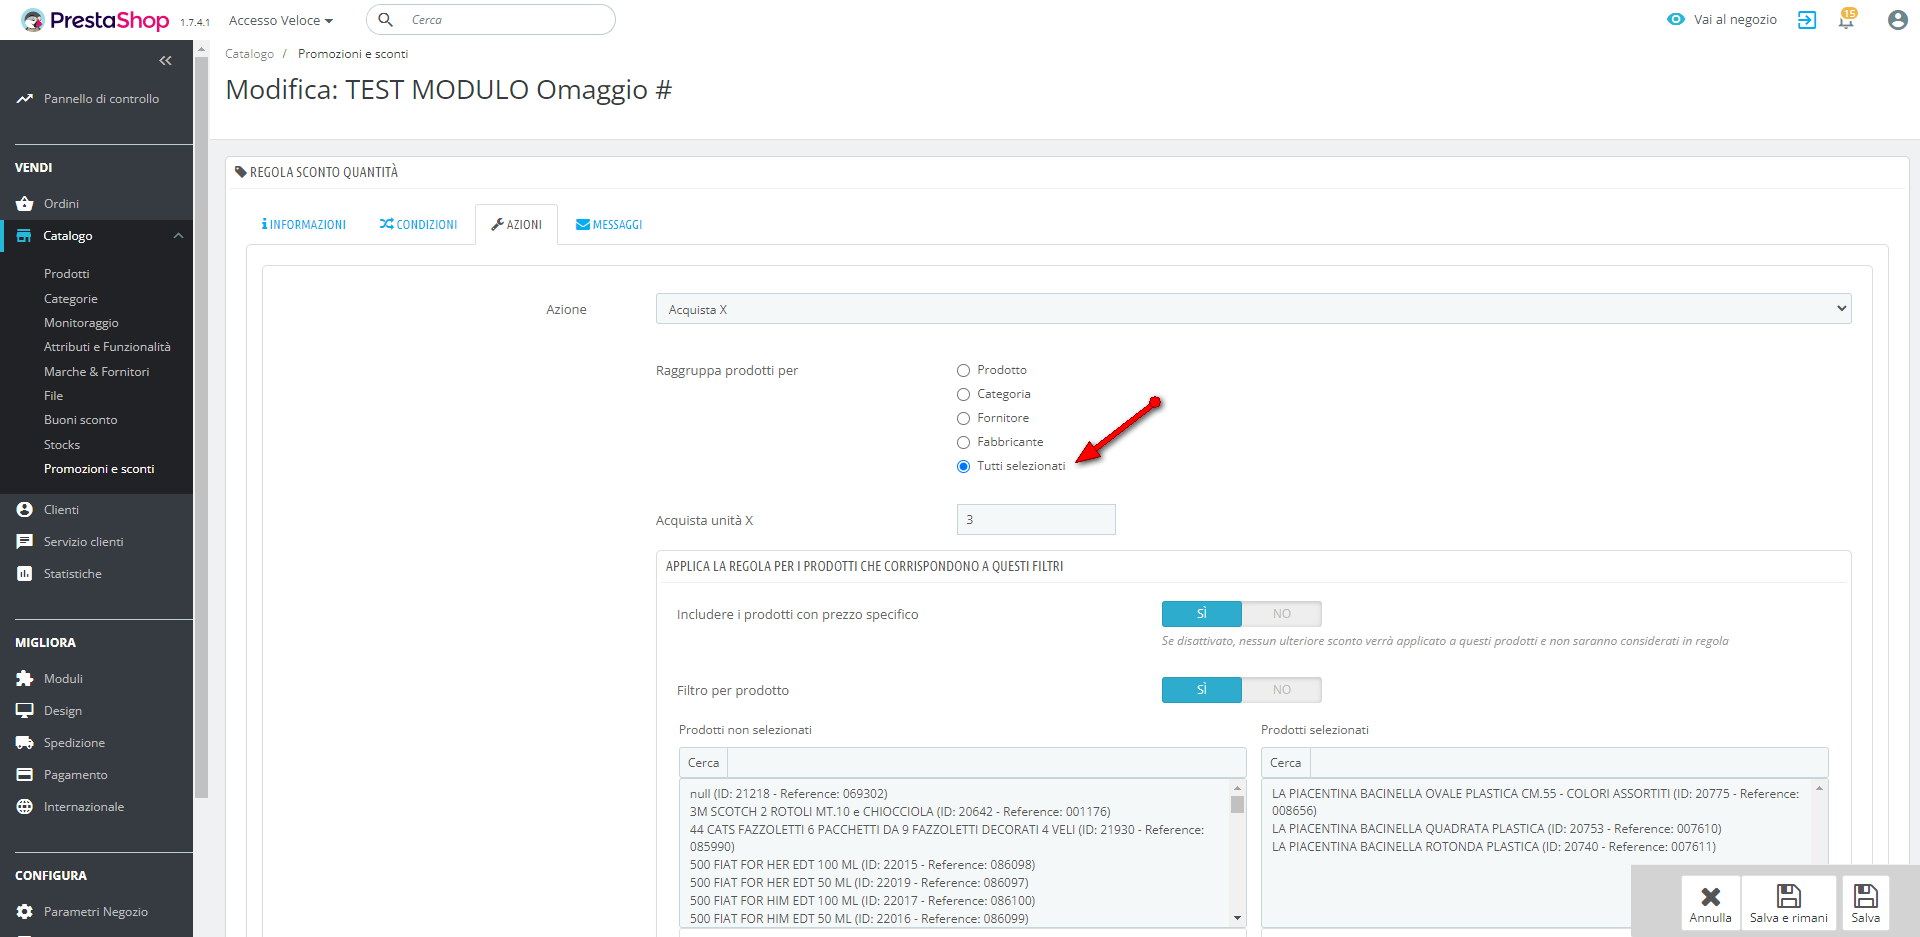Click the Acquista unità X input field
Viewport: 1920px width, 937px height.
[1035, 520]
